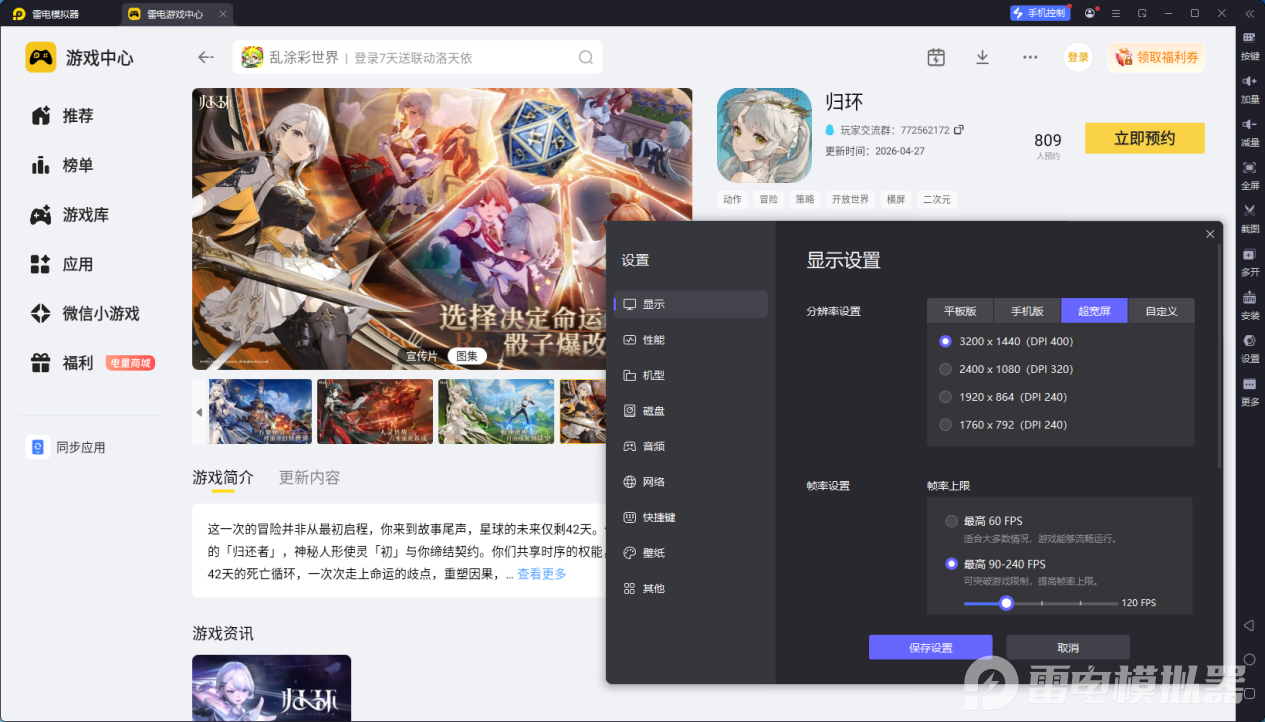Screen dimensions: 1265x722
Task: Enter fullscreen via 全屏 icon
Action: (x=1250, y=173)
